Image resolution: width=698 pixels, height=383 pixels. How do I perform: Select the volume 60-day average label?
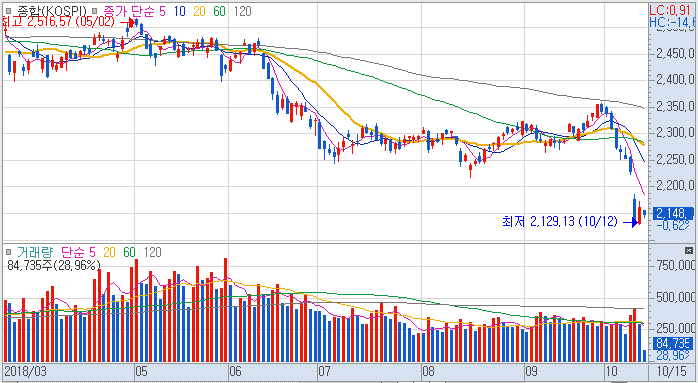(x=129, y=253)
